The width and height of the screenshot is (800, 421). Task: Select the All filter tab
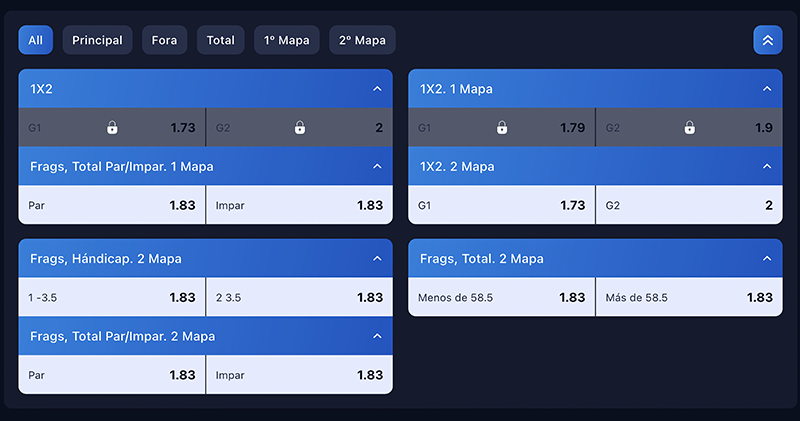35,40
